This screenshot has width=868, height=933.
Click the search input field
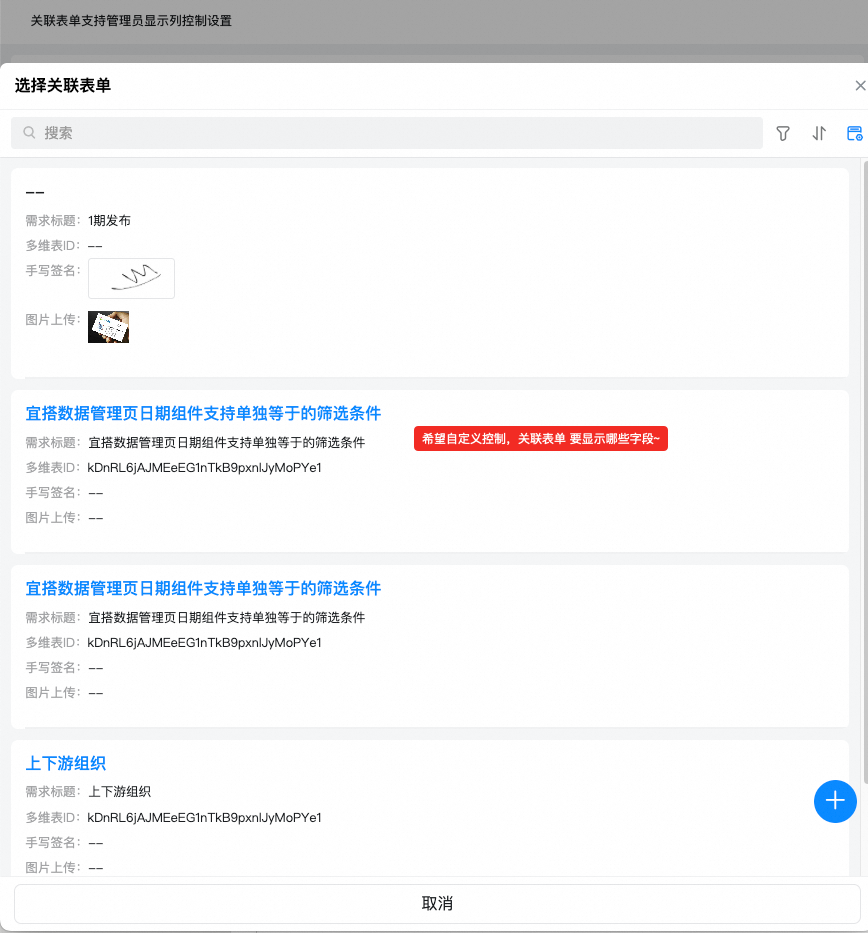[400, 133]
